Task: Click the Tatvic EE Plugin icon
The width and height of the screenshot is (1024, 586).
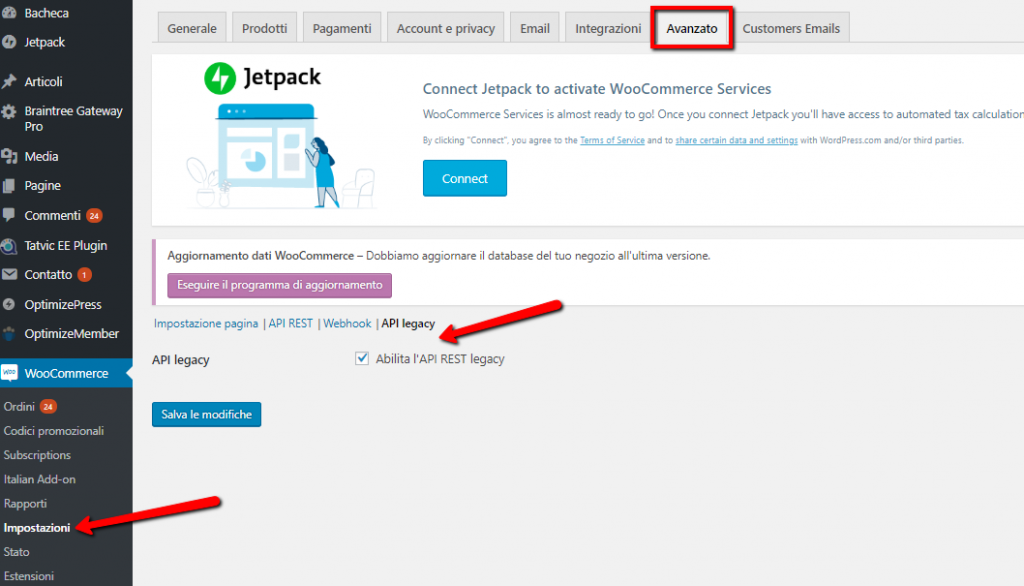Action: tap(9, 246)
